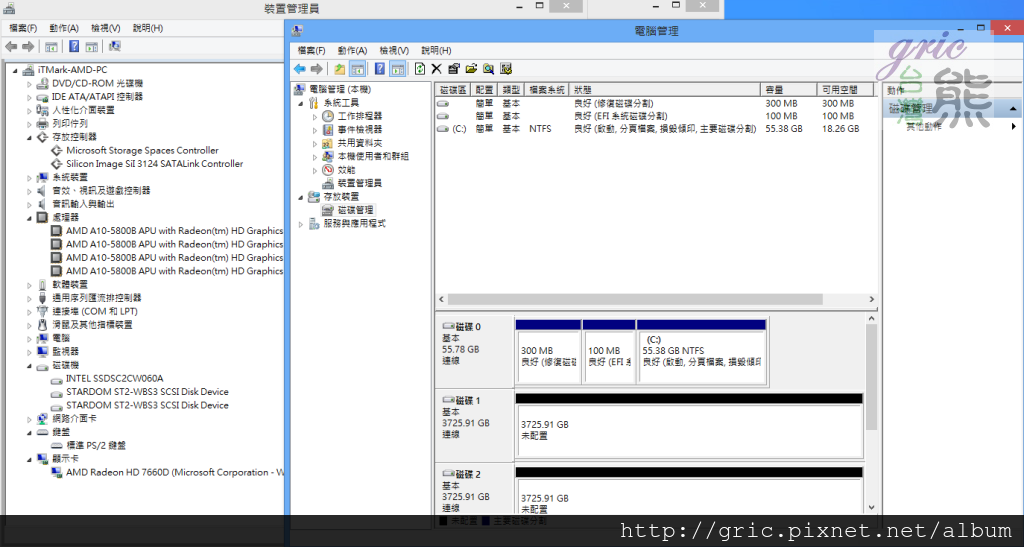Open 檢視(V) menu in 電腦管理 window
Viewport: 1024px width, 547px height.
click(x=394, y=50)
